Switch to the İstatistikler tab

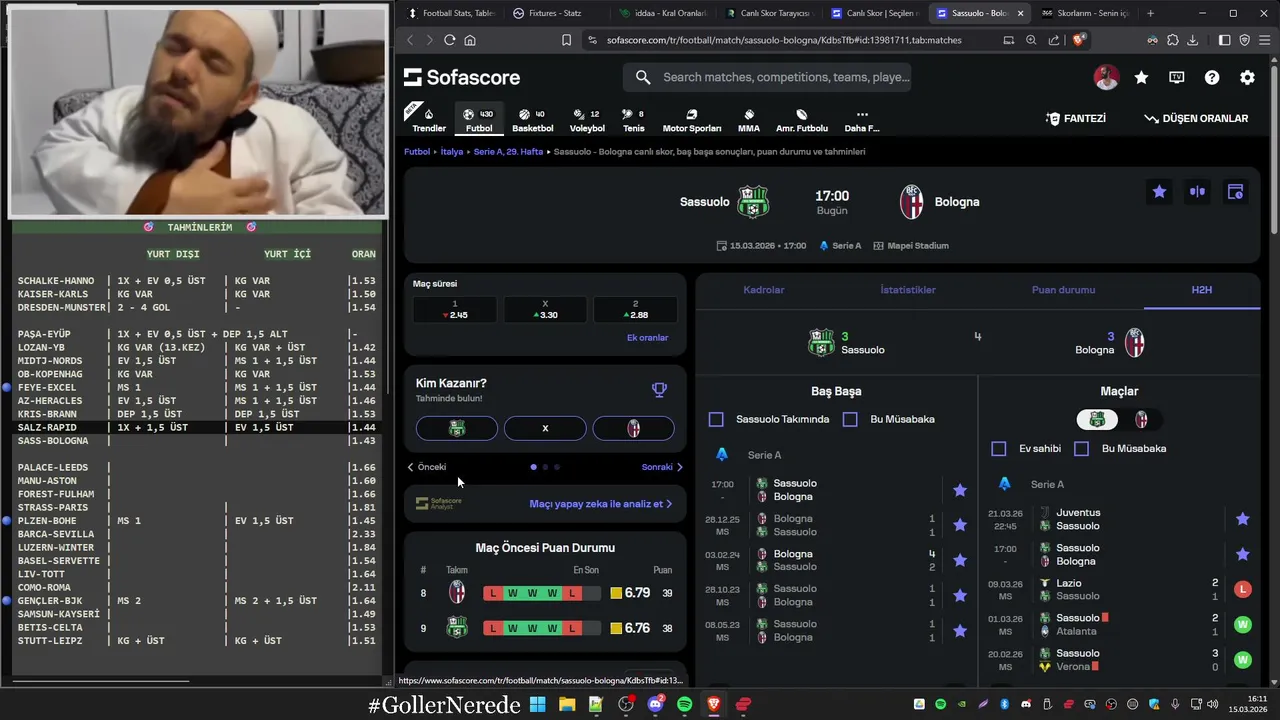908,290
